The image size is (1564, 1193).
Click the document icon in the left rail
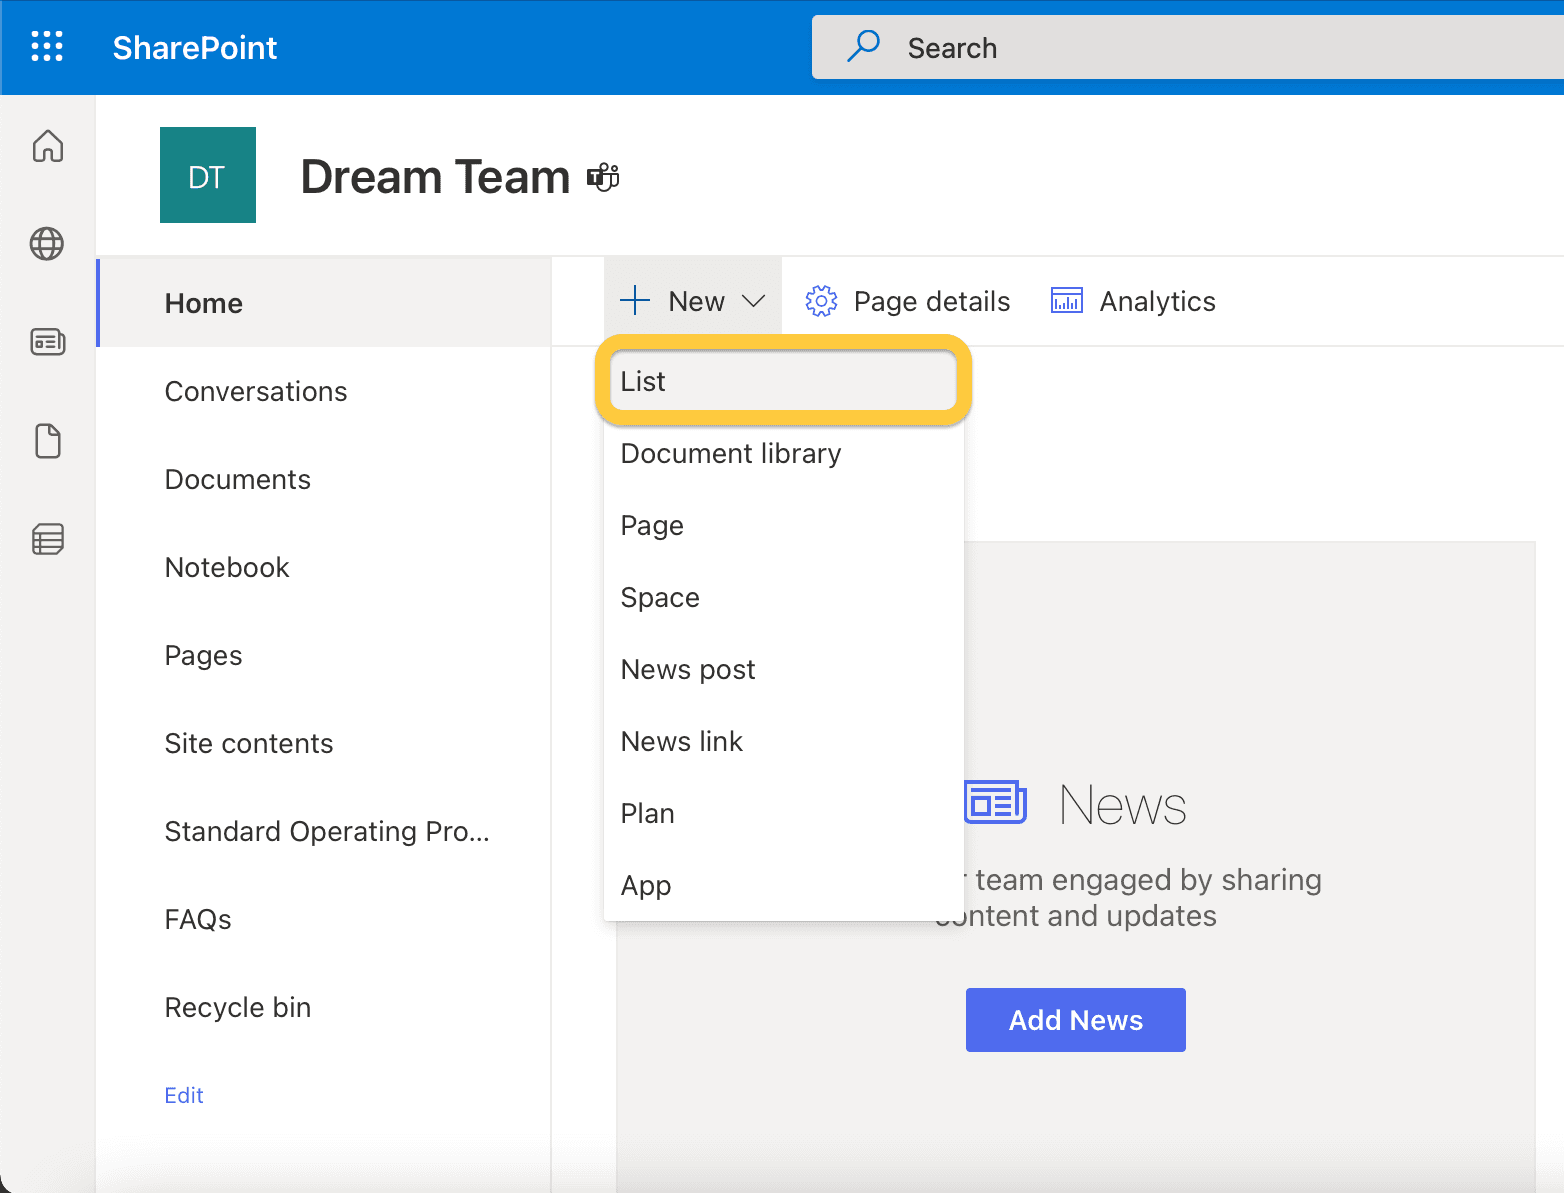47,440
